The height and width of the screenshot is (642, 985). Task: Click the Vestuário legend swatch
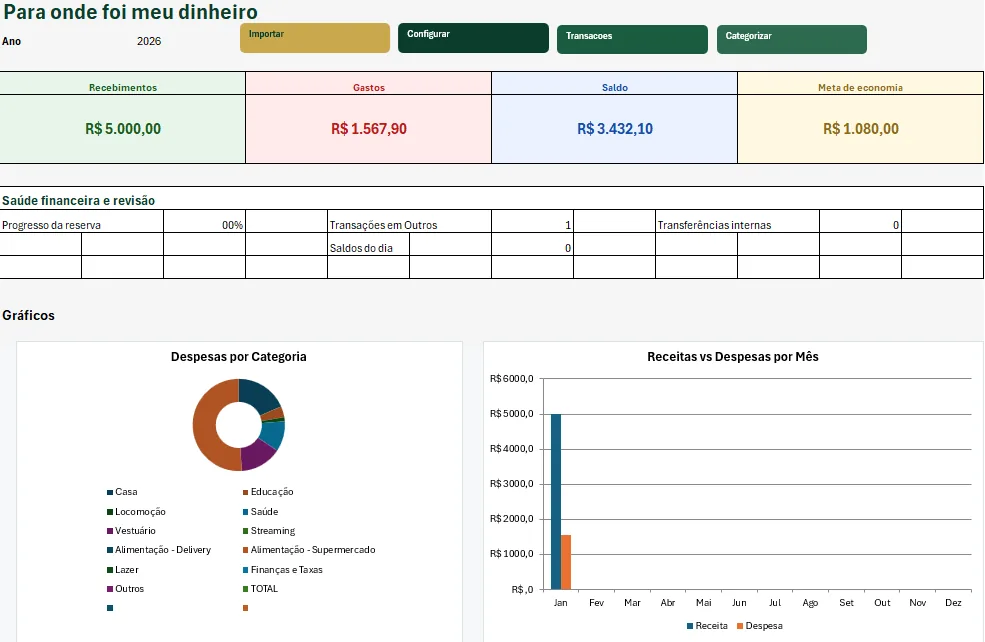point(110,531)
